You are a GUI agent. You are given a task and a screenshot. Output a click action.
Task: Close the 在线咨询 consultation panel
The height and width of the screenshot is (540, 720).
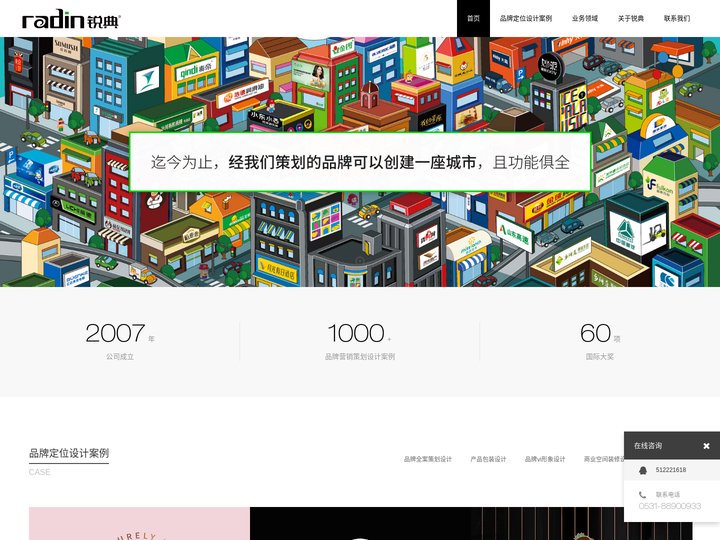[x=706, y=445]
